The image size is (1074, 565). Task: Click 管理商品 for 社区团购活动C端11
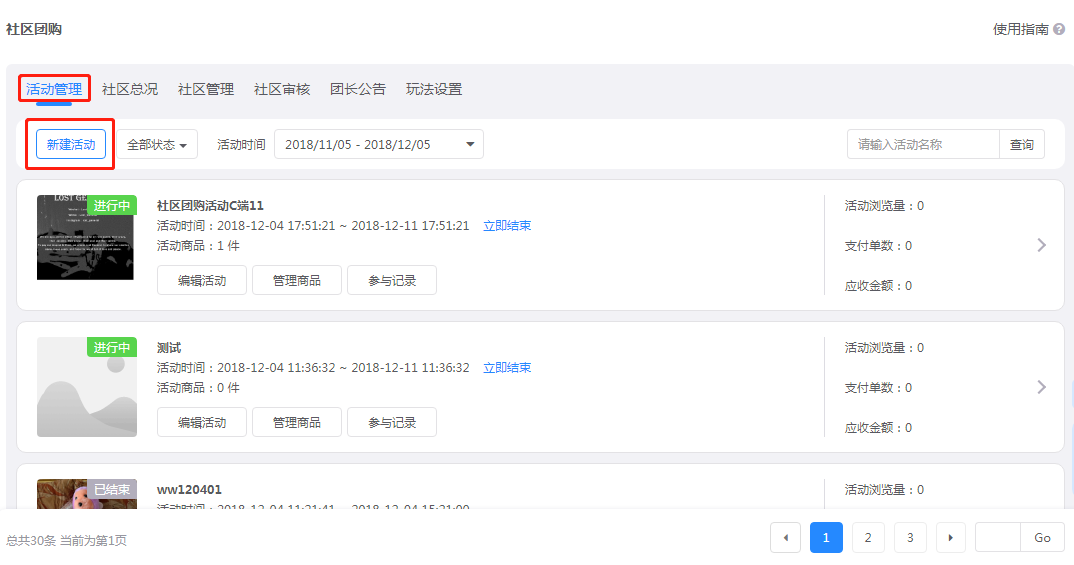tap(297, 280)
